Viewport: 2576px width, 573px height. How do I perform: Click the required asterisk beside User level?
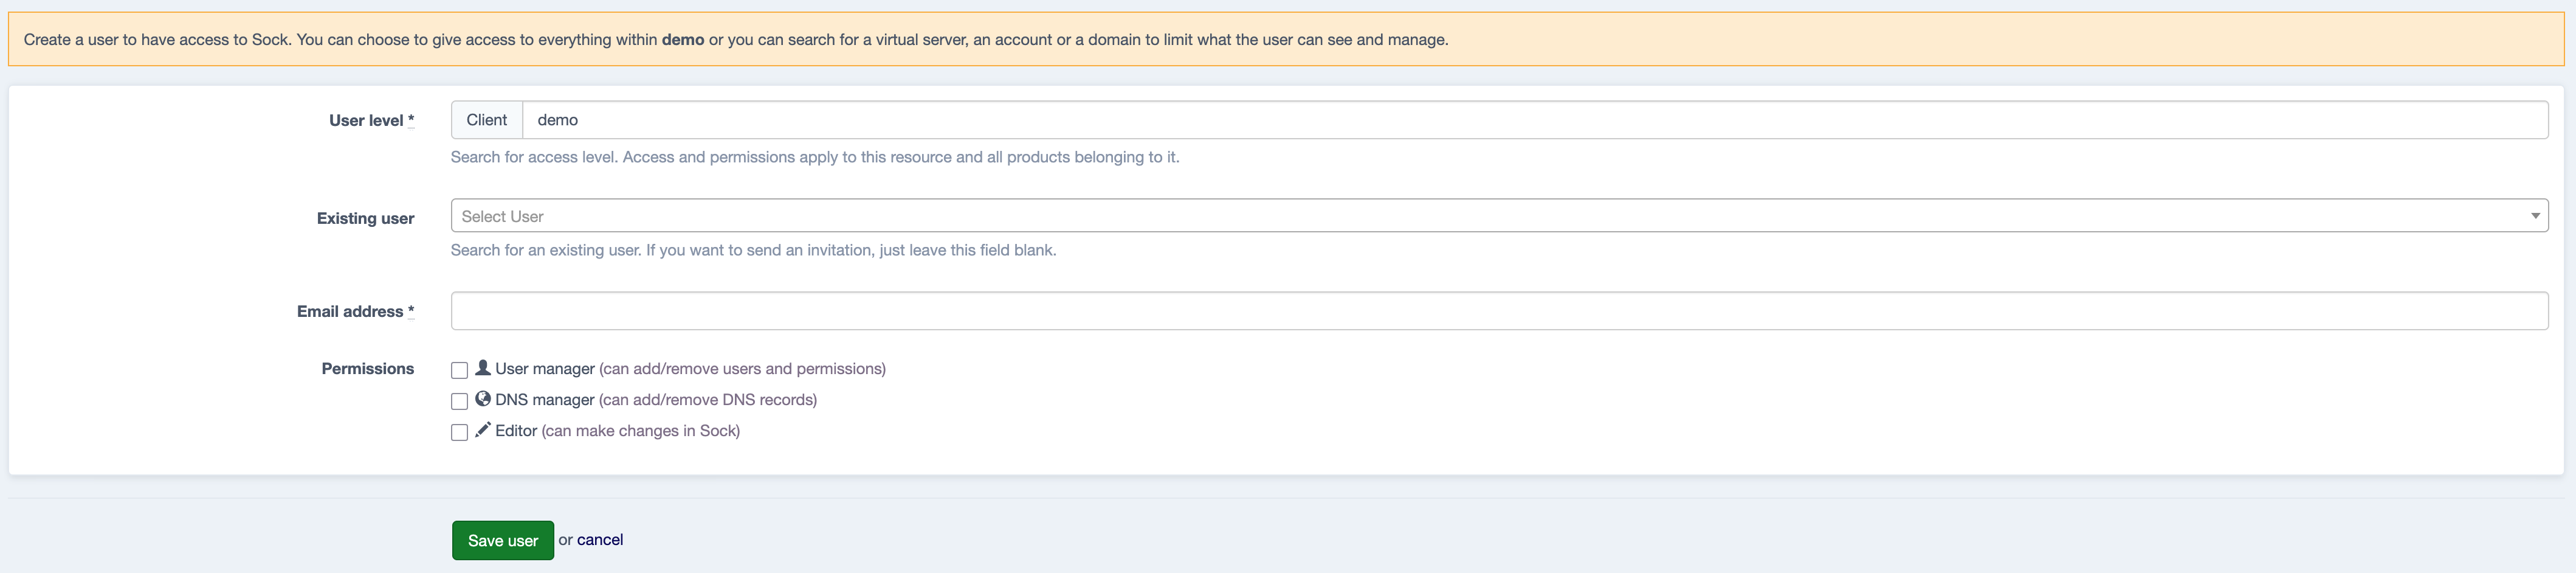[x=410, y=120]
